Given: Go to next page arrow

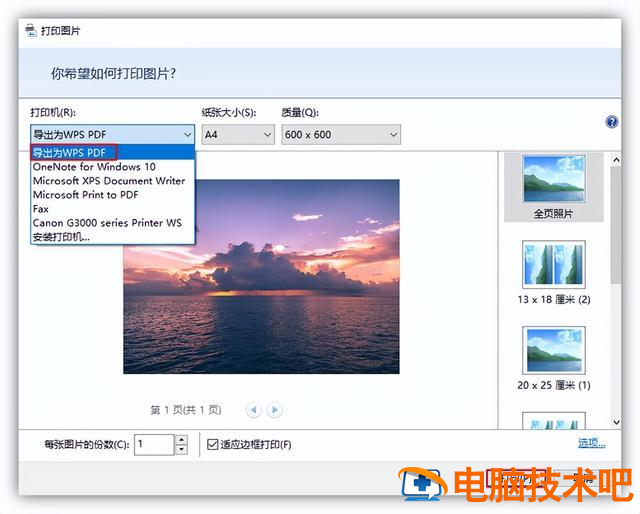Looking at the screenshot, I should pos(275,409).
